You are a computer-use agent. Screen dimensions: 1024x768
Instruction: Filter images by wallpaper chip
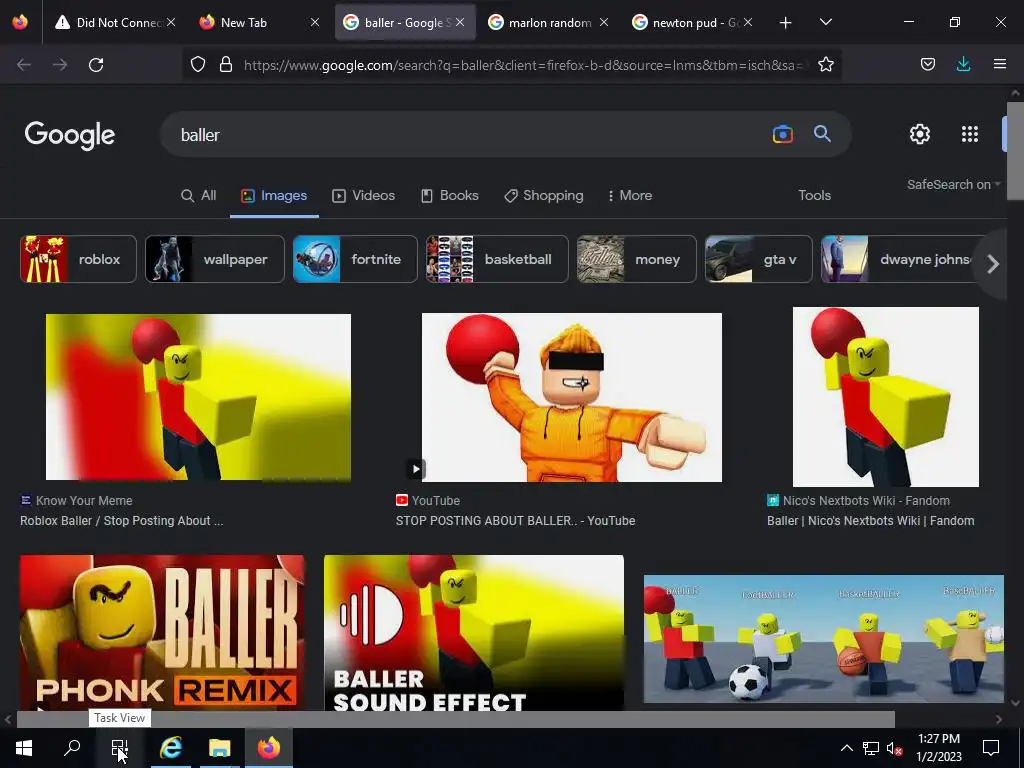click(x=215, y=259)
